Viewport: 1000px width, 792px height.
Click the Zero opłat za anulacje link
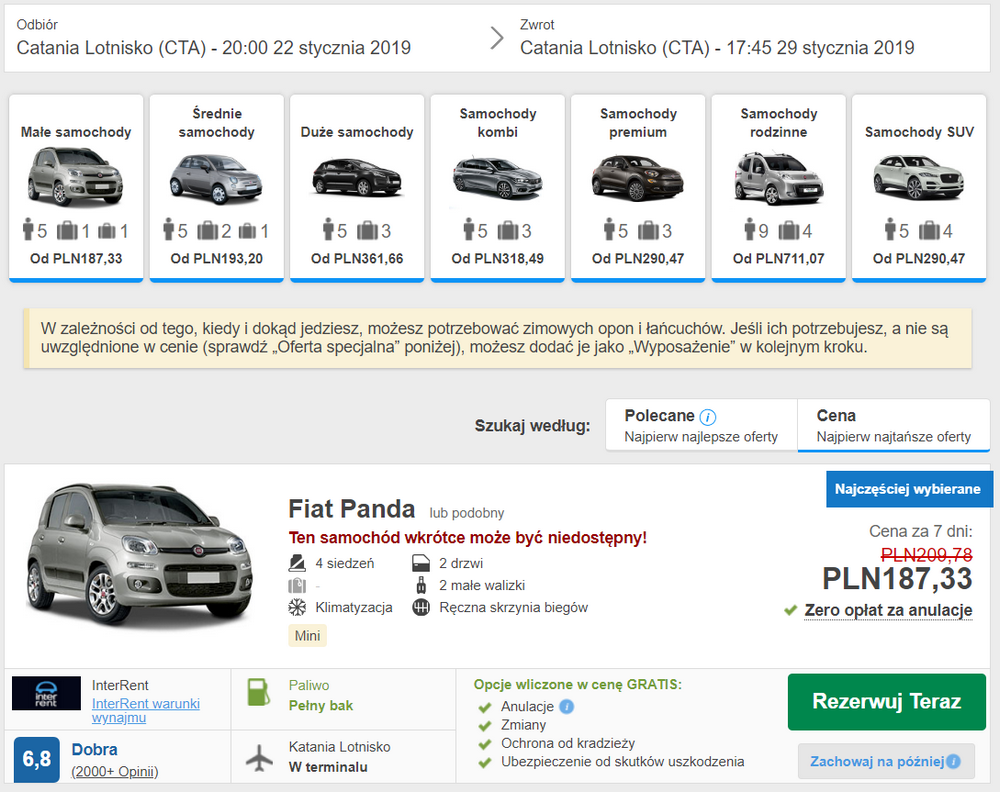click(x=888, y=610)
